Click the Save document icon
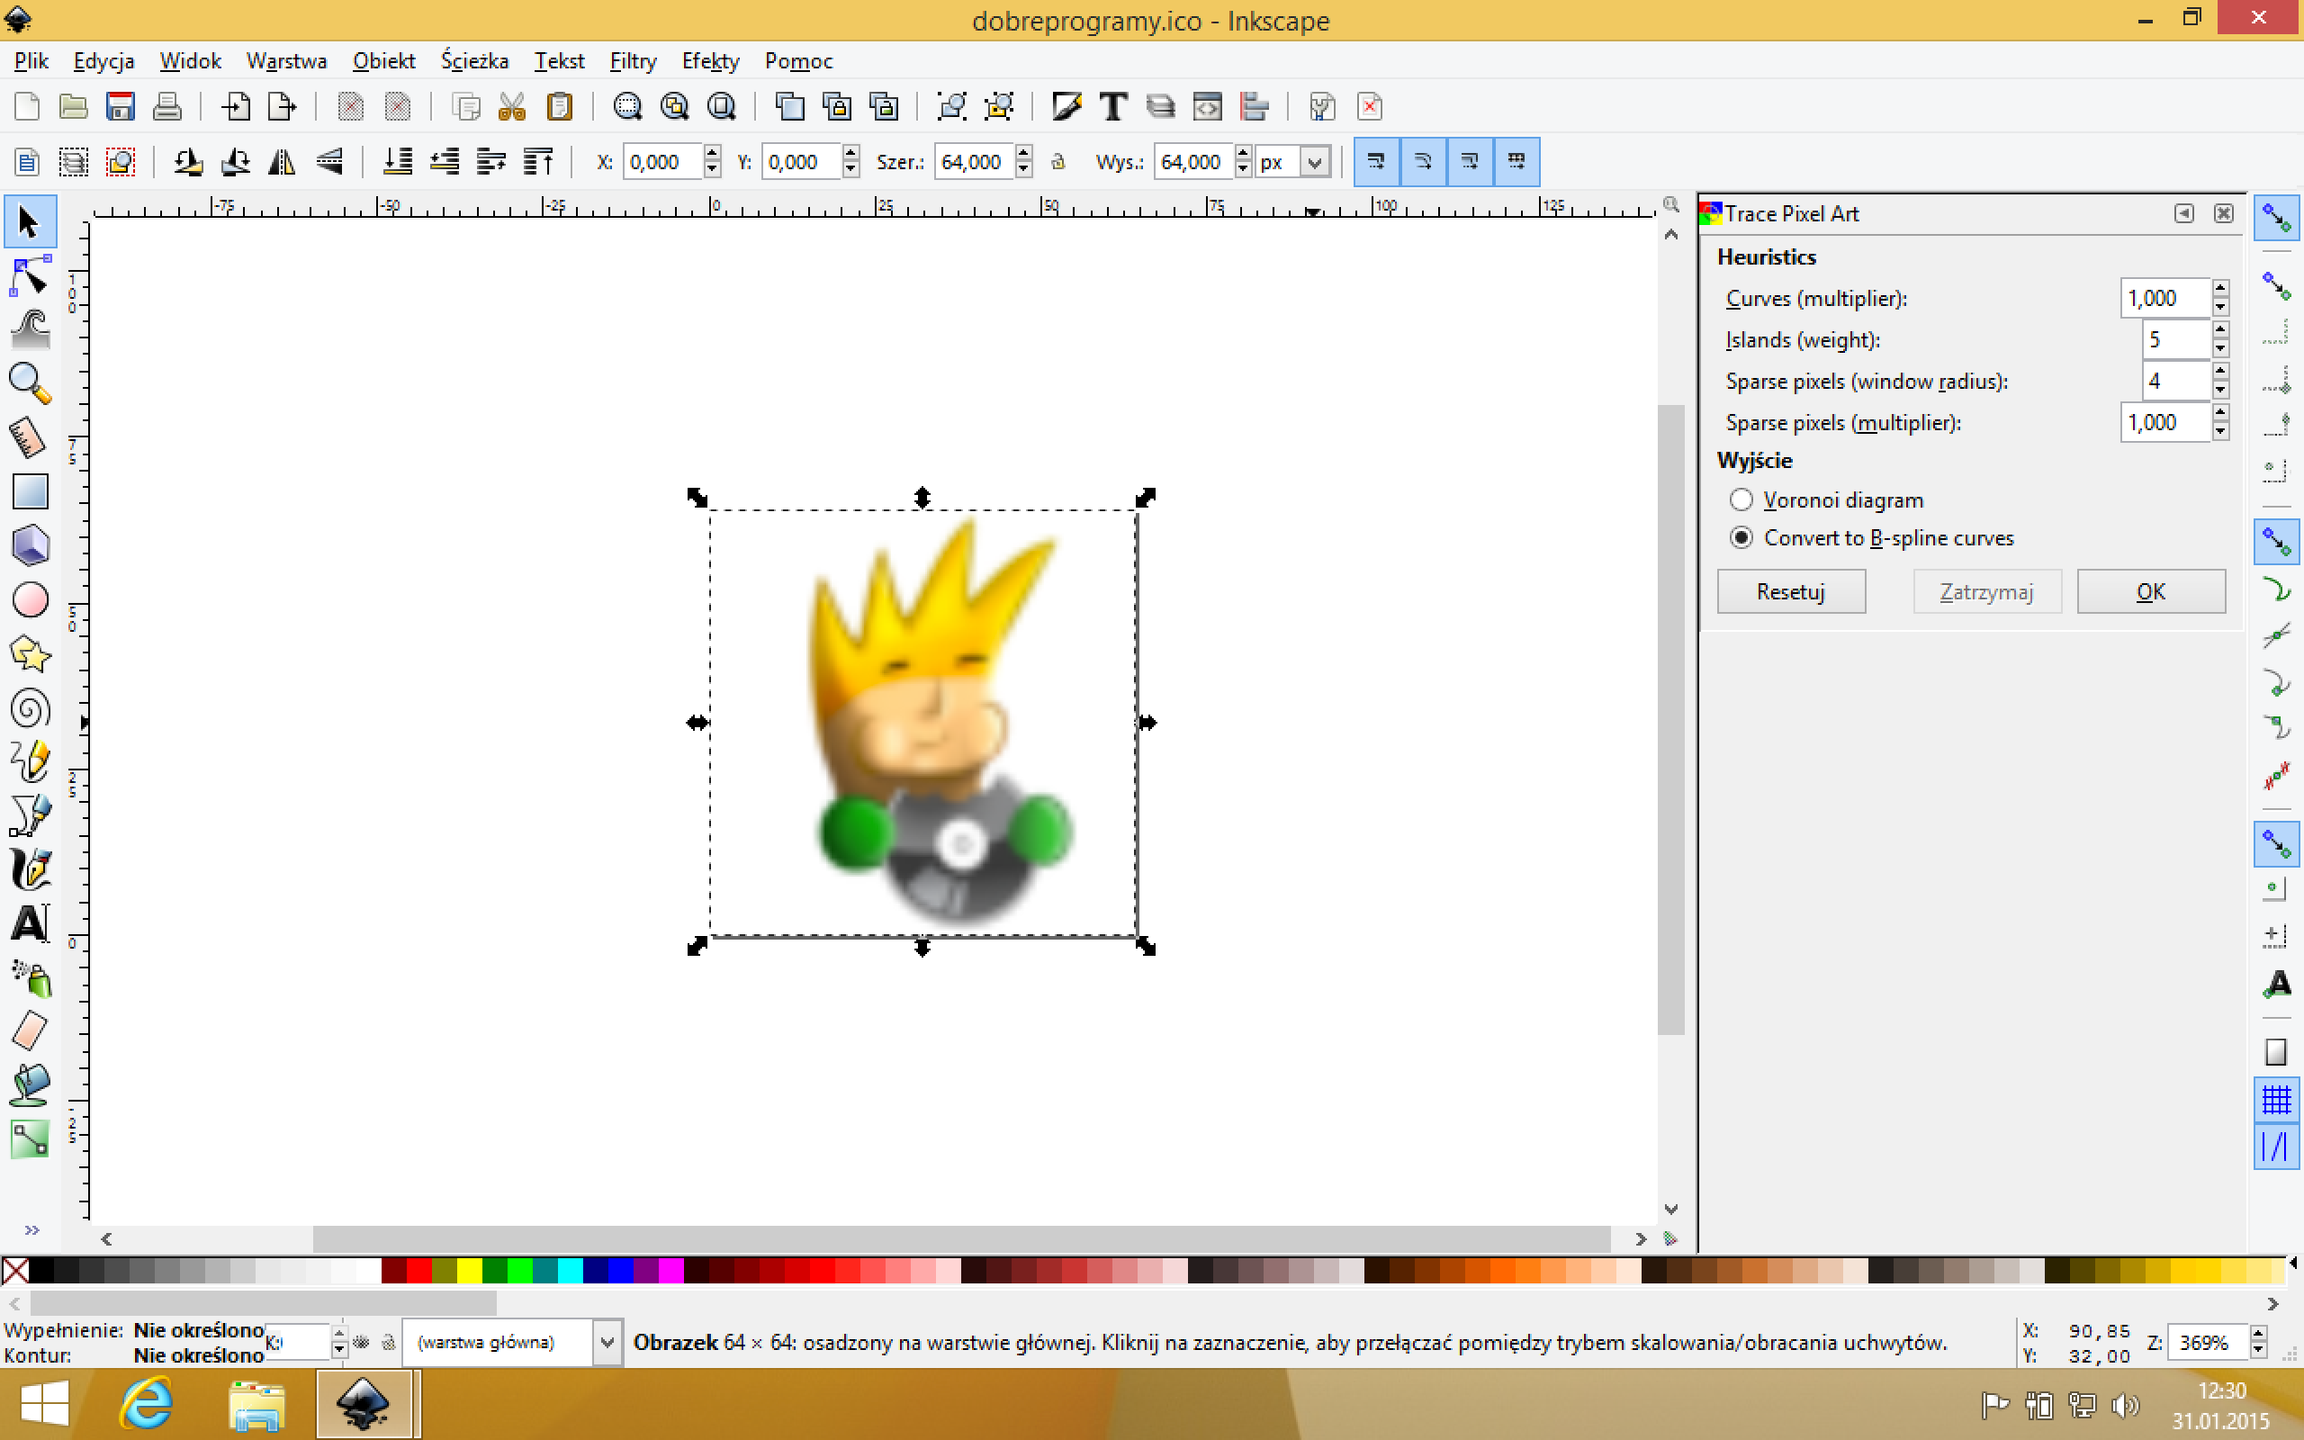The width and height of the screenshot is (2304, 1440). 120,106
